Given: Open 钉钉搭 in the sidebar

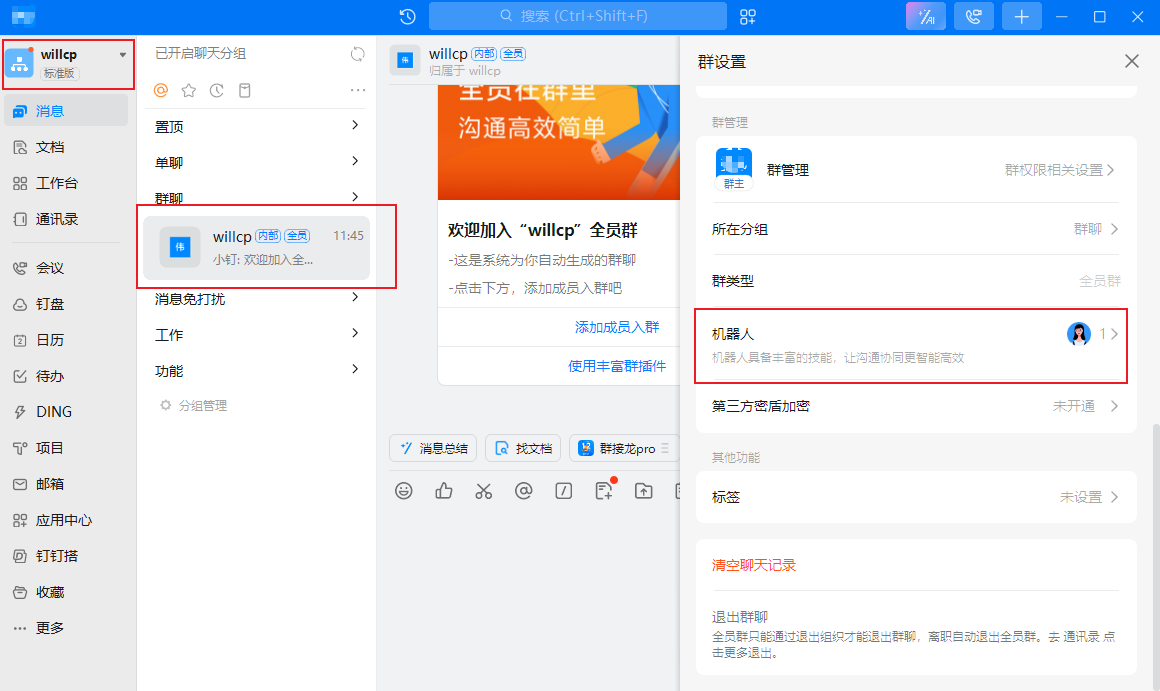Looking at the screenshot, I should [x=66, y=556].
